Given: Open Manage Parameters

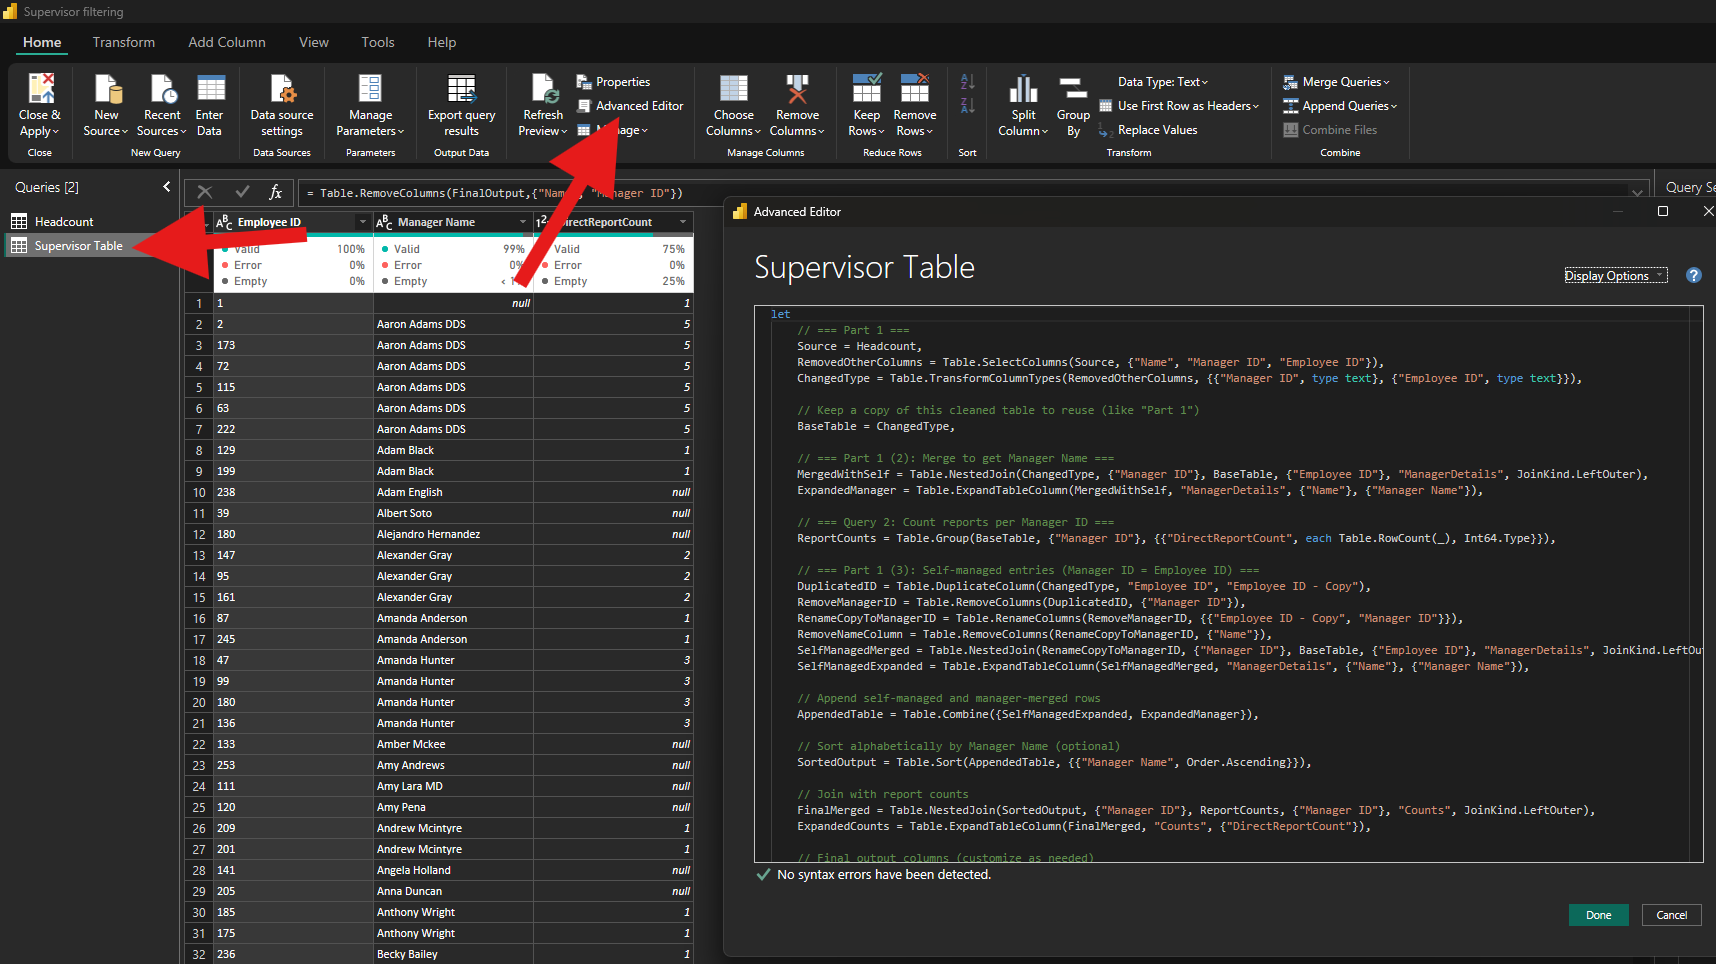Looking at the screenshot, I should tap(370, 104).
